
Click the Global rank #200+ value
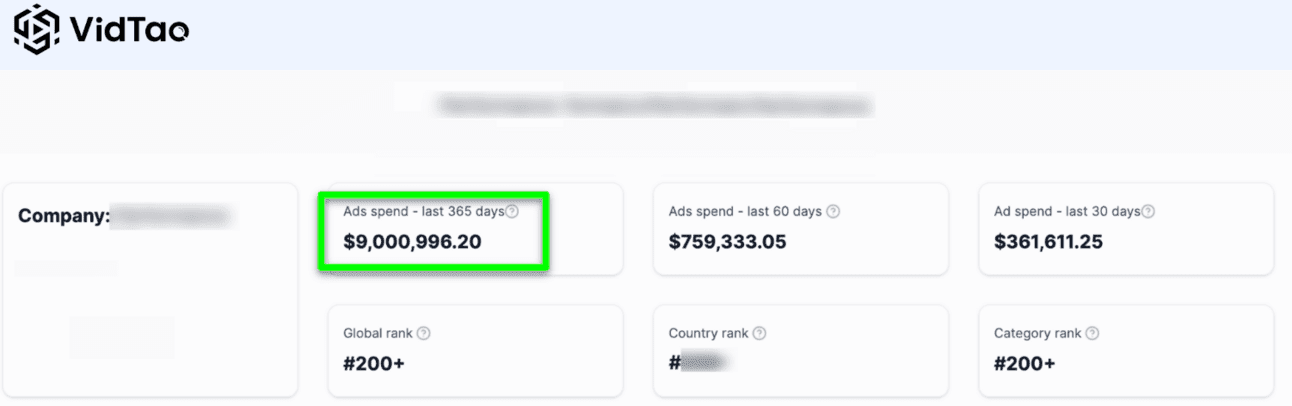pos(374,364)
